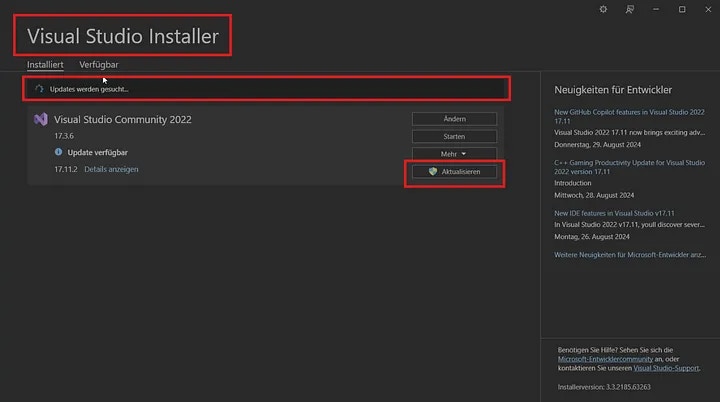720x402 pixels.
Task: Click the Visual Studio Community 2022 title
Action: point(123,119)
